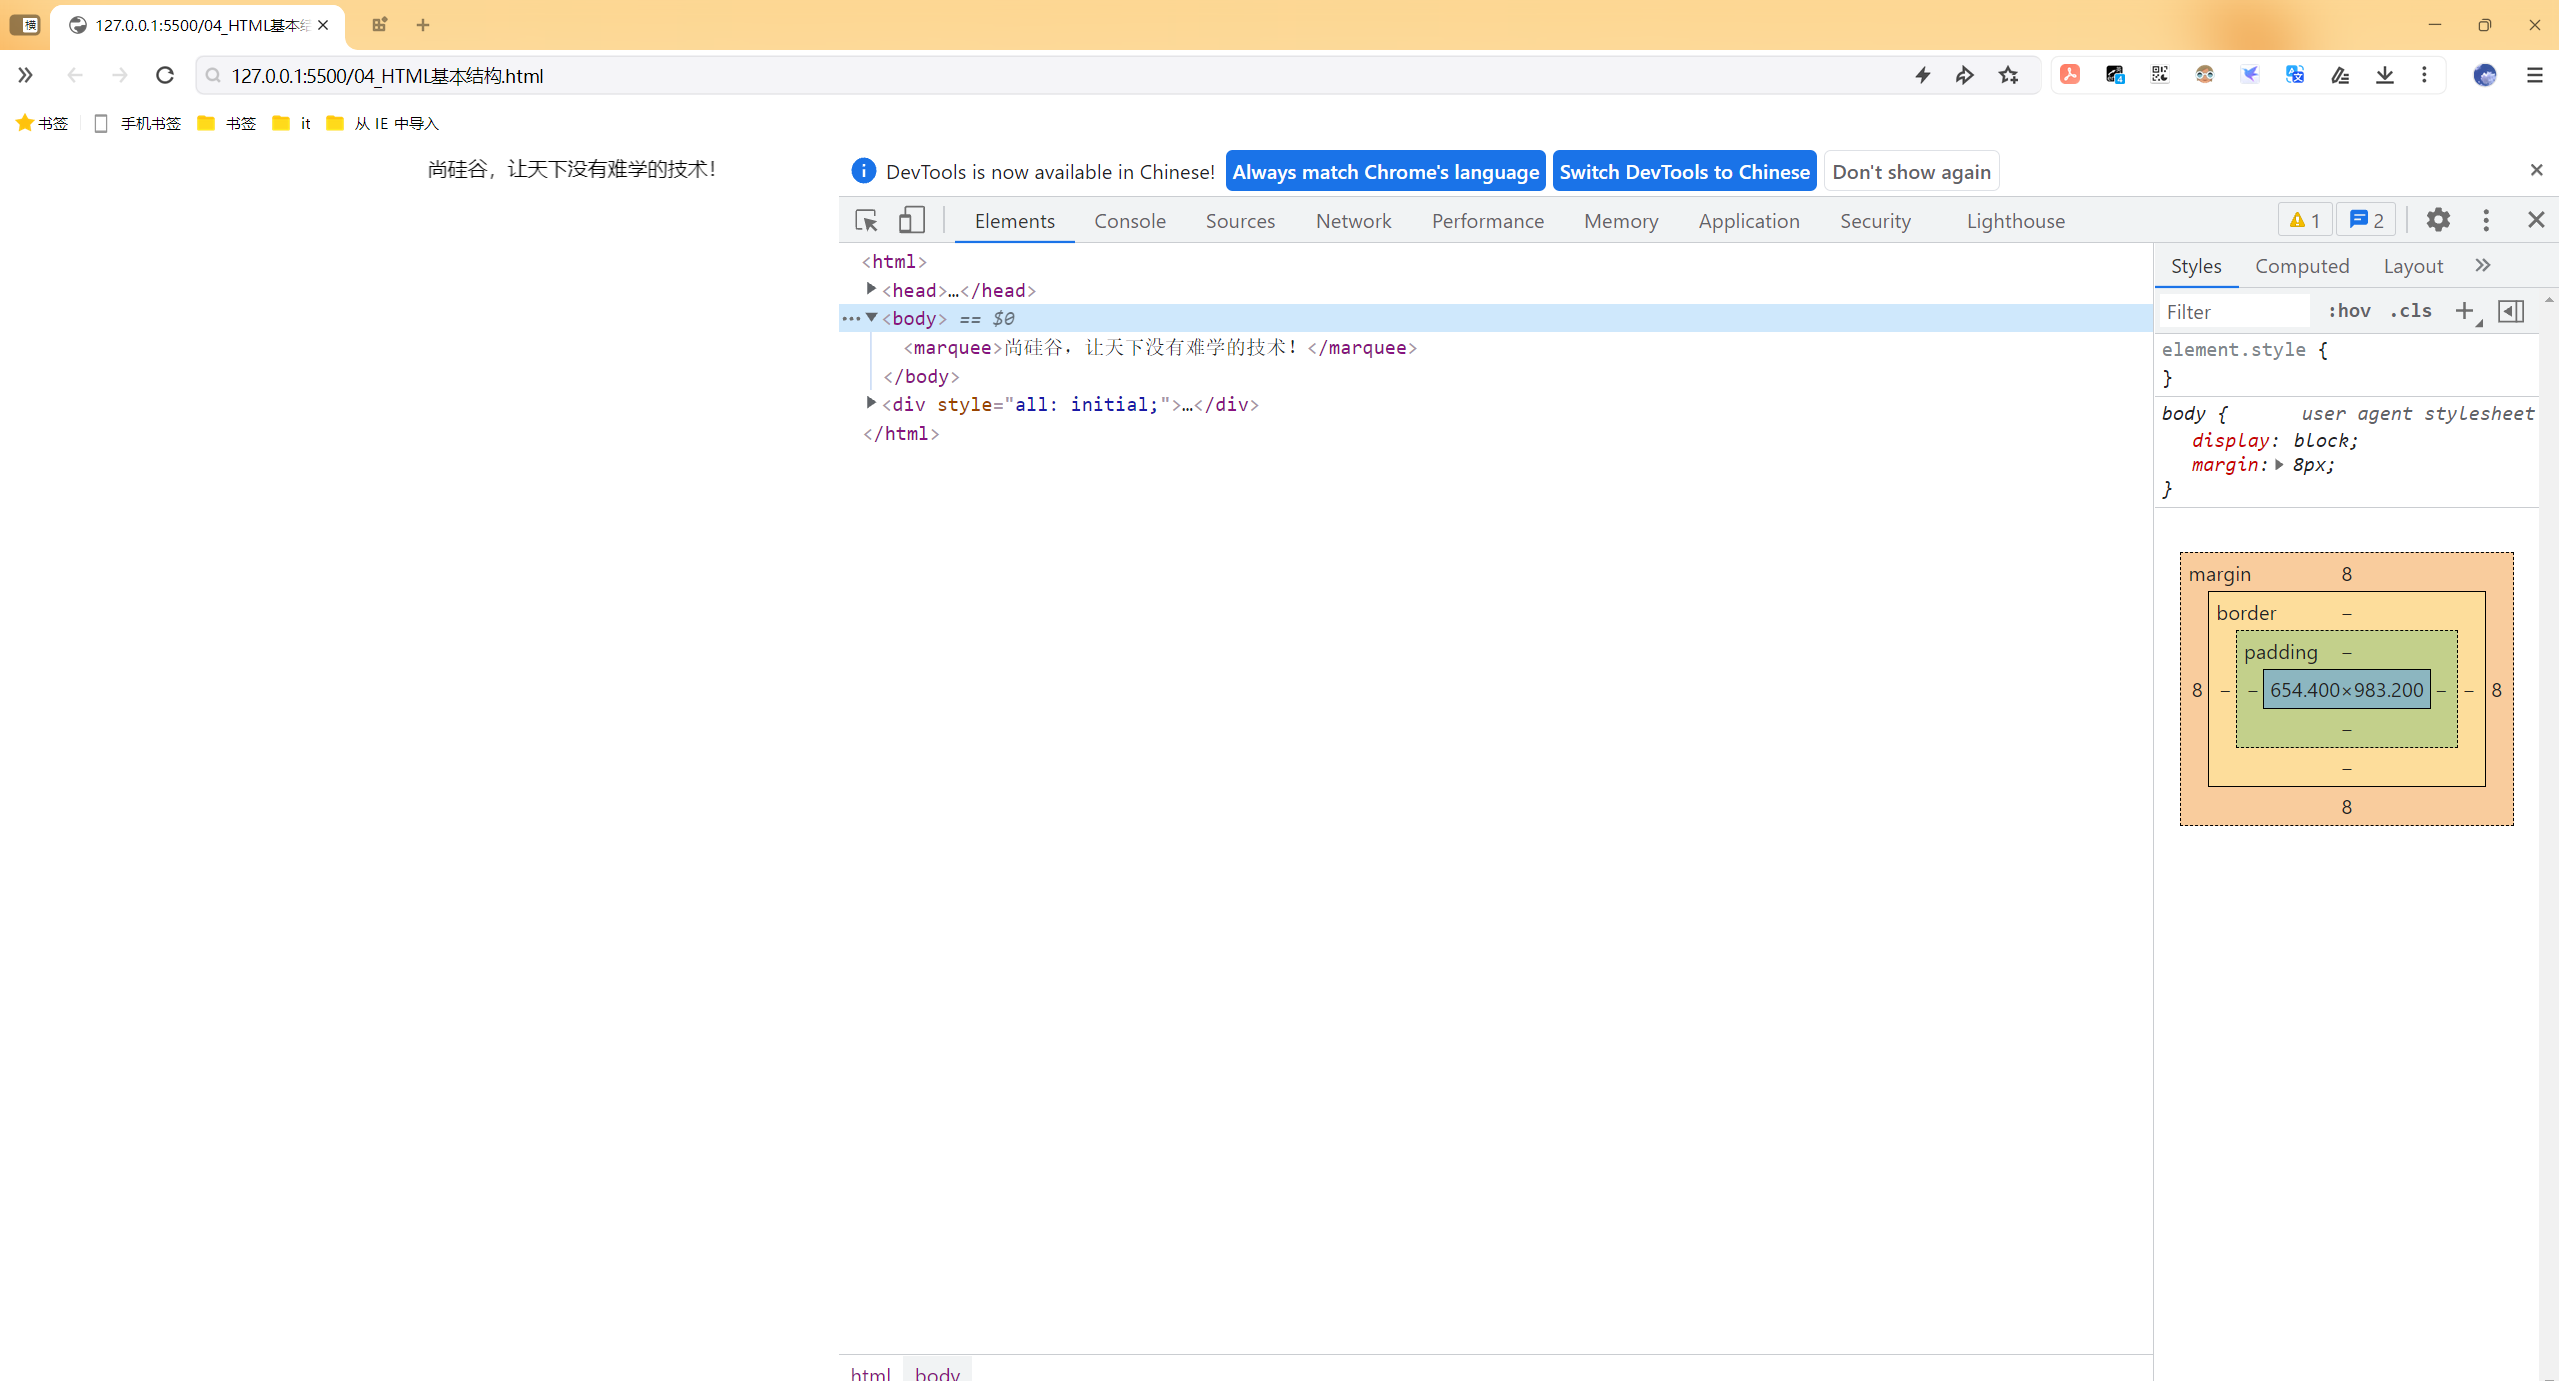Click Switch DevTools to Chinese button

(1685, 170)
